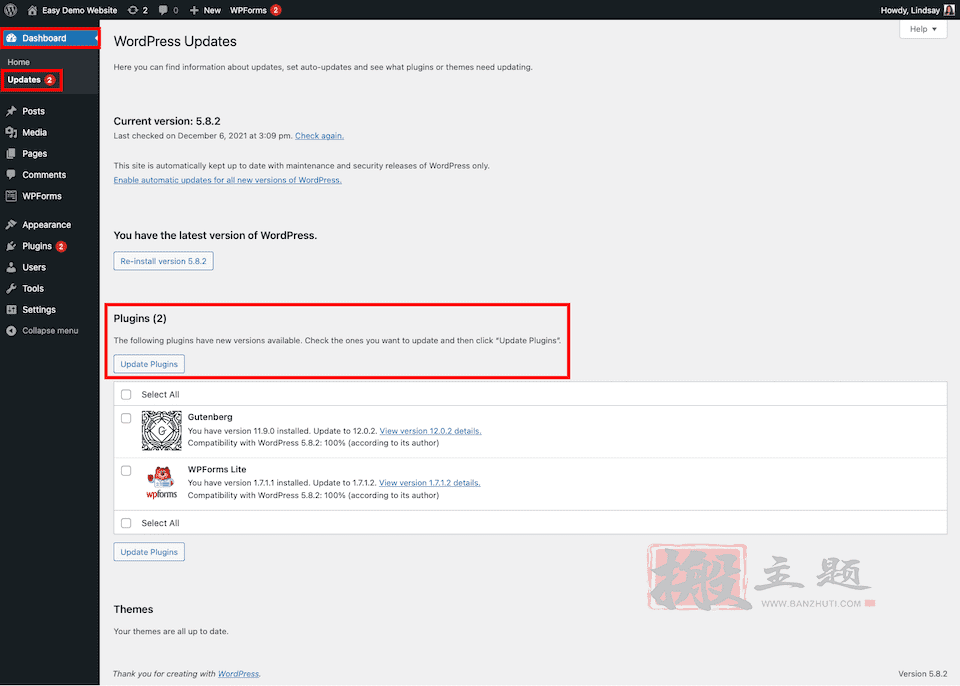Click the WPForms notification badge in admin bar
Screen dimensions: 960x686
(x=276, y=10)
